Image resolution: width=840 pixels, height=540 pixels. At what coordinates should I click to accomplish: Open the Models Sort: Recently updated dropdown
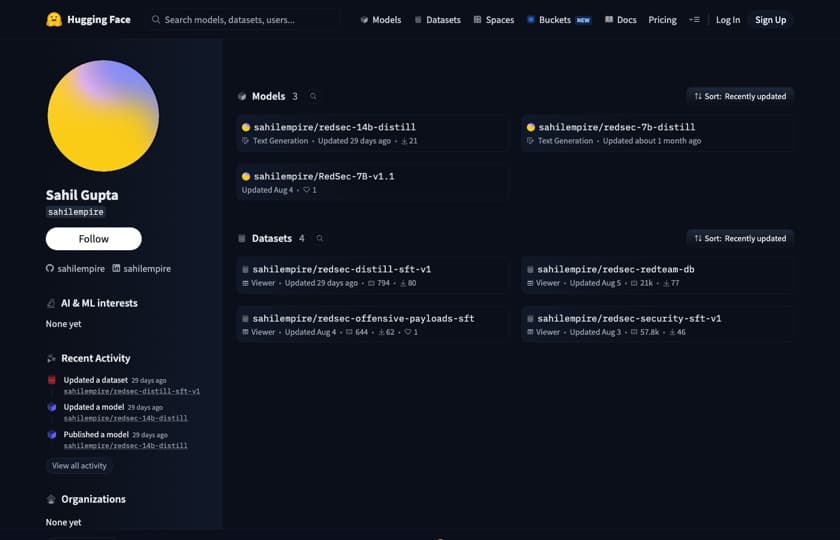pyautogui.click(x=740, y=96)
